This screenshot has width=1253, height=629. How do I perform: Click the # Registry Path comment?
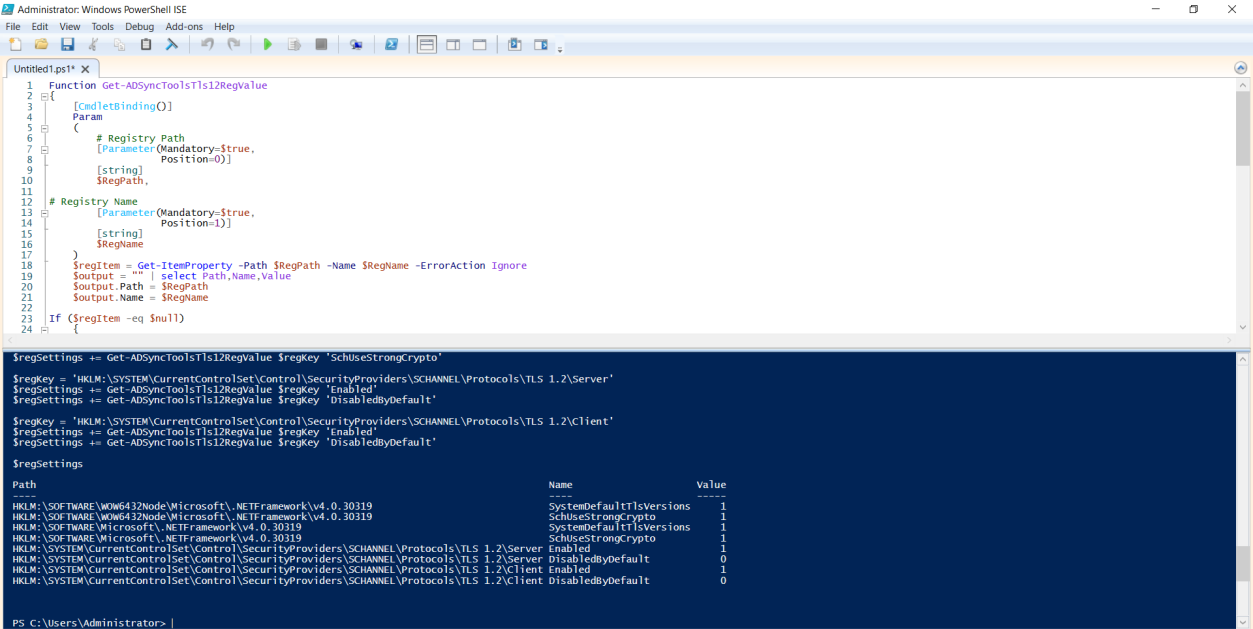pyautogui.click(x=140, y=138)
